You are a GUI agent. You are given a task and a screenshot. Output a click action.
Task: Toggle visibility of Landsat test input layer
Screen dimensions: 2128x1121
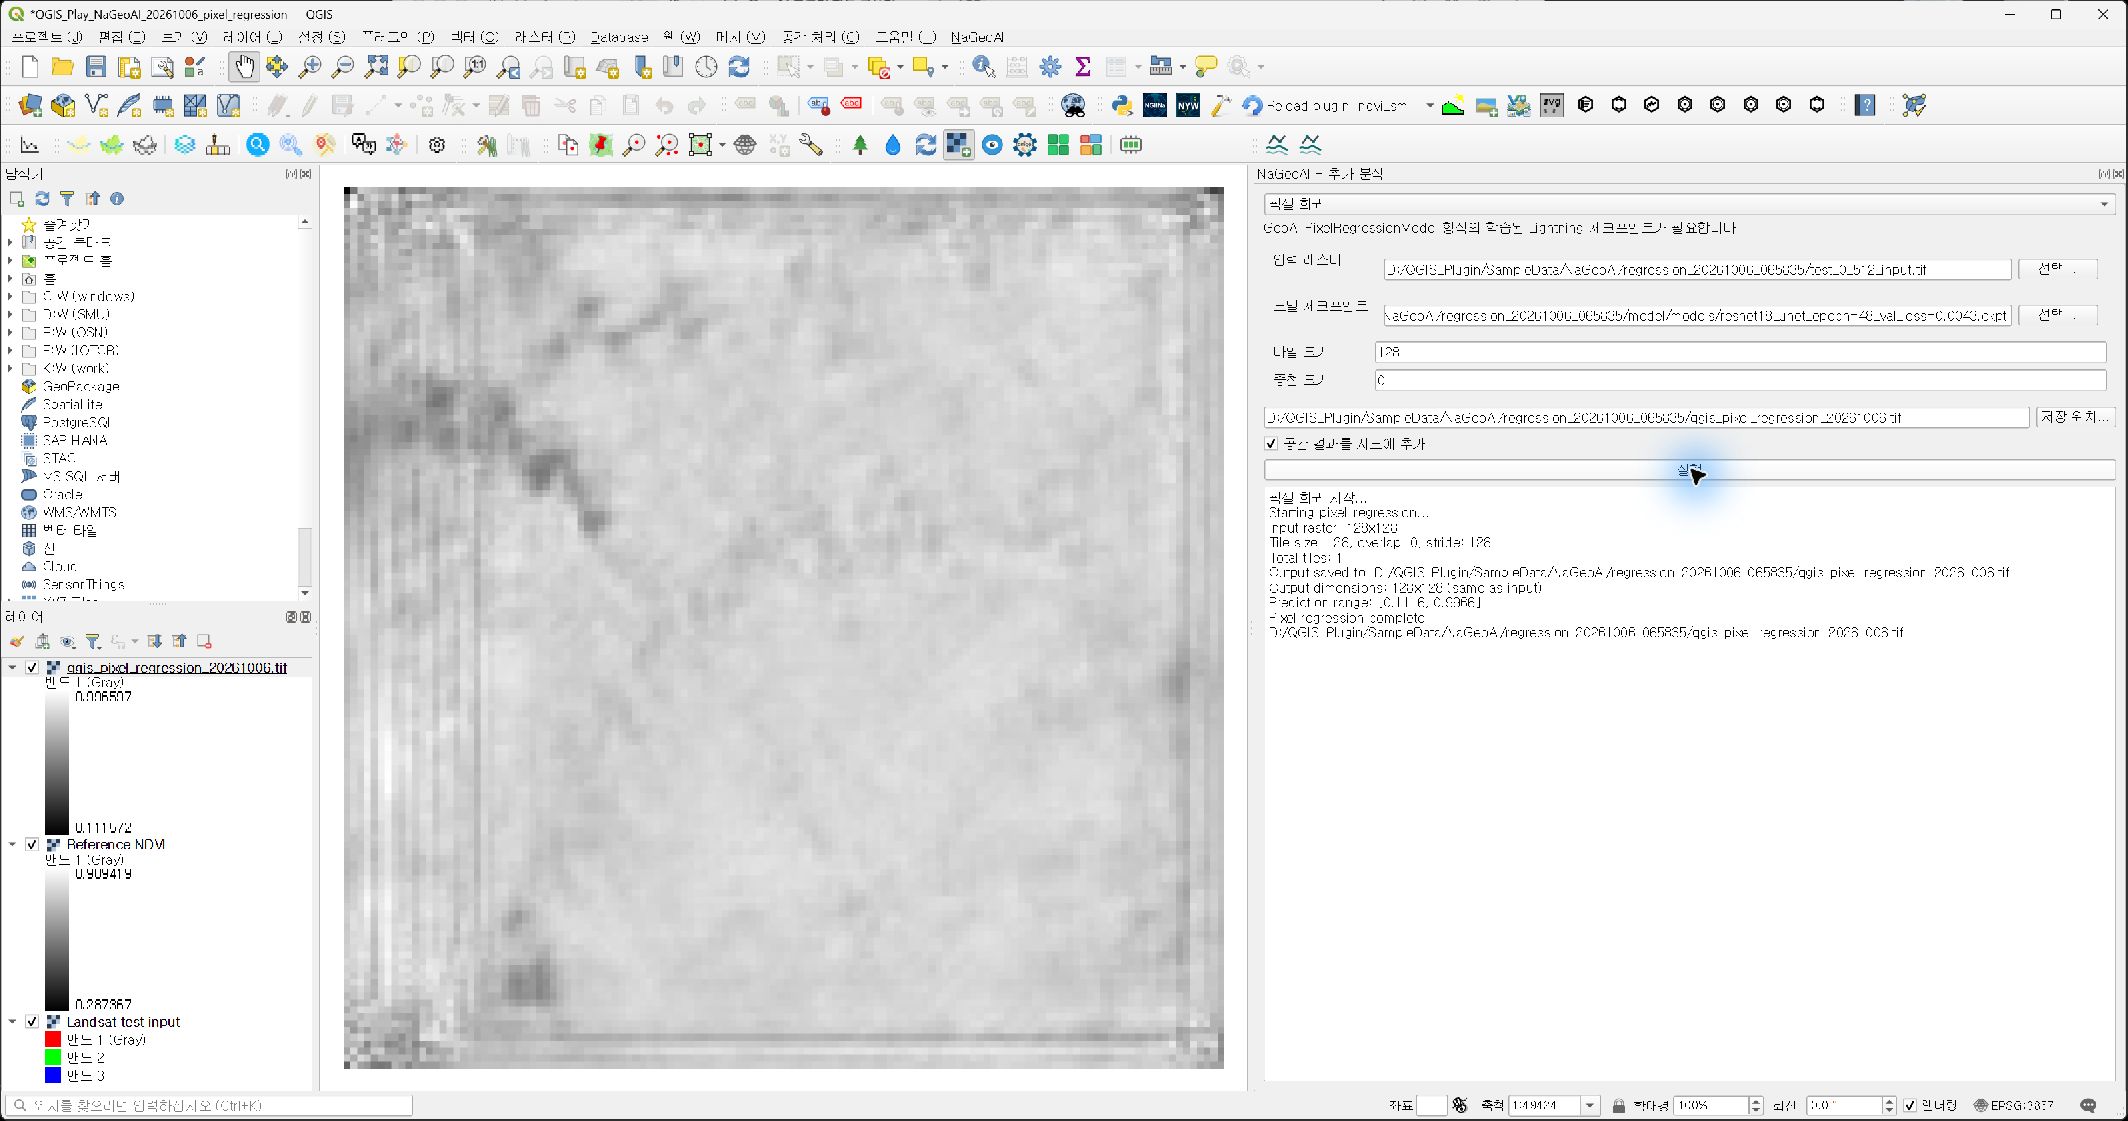[x=32, y=1022]
